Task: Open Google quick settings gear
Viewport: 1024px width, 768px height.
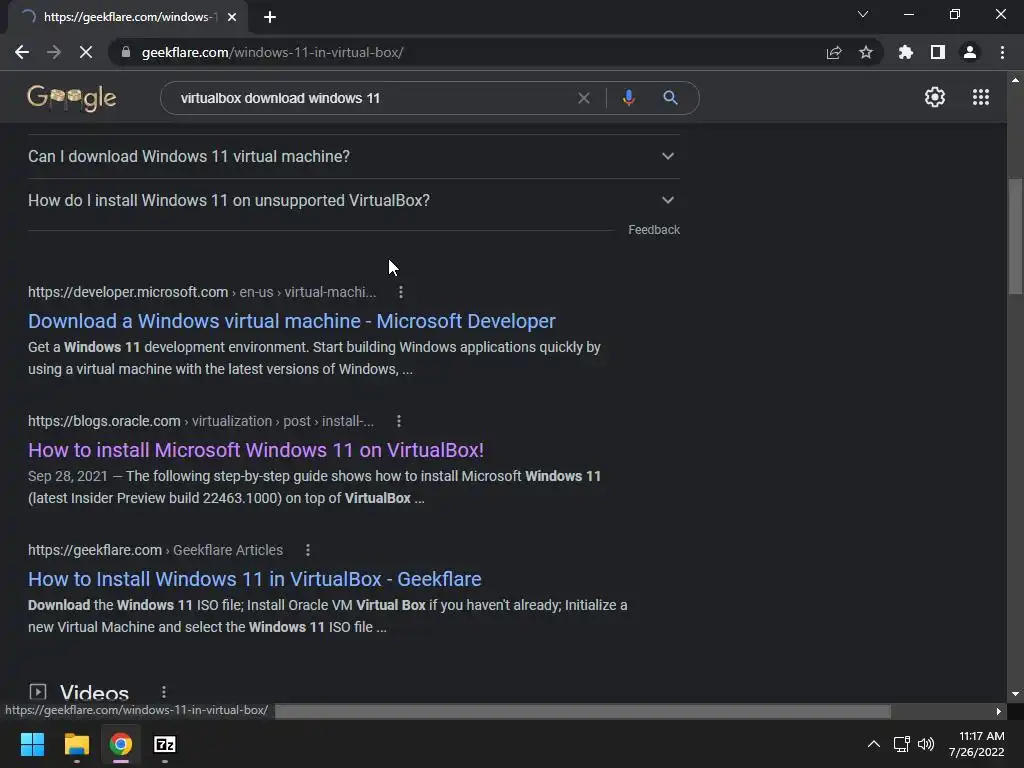Action: coord(935,97)
